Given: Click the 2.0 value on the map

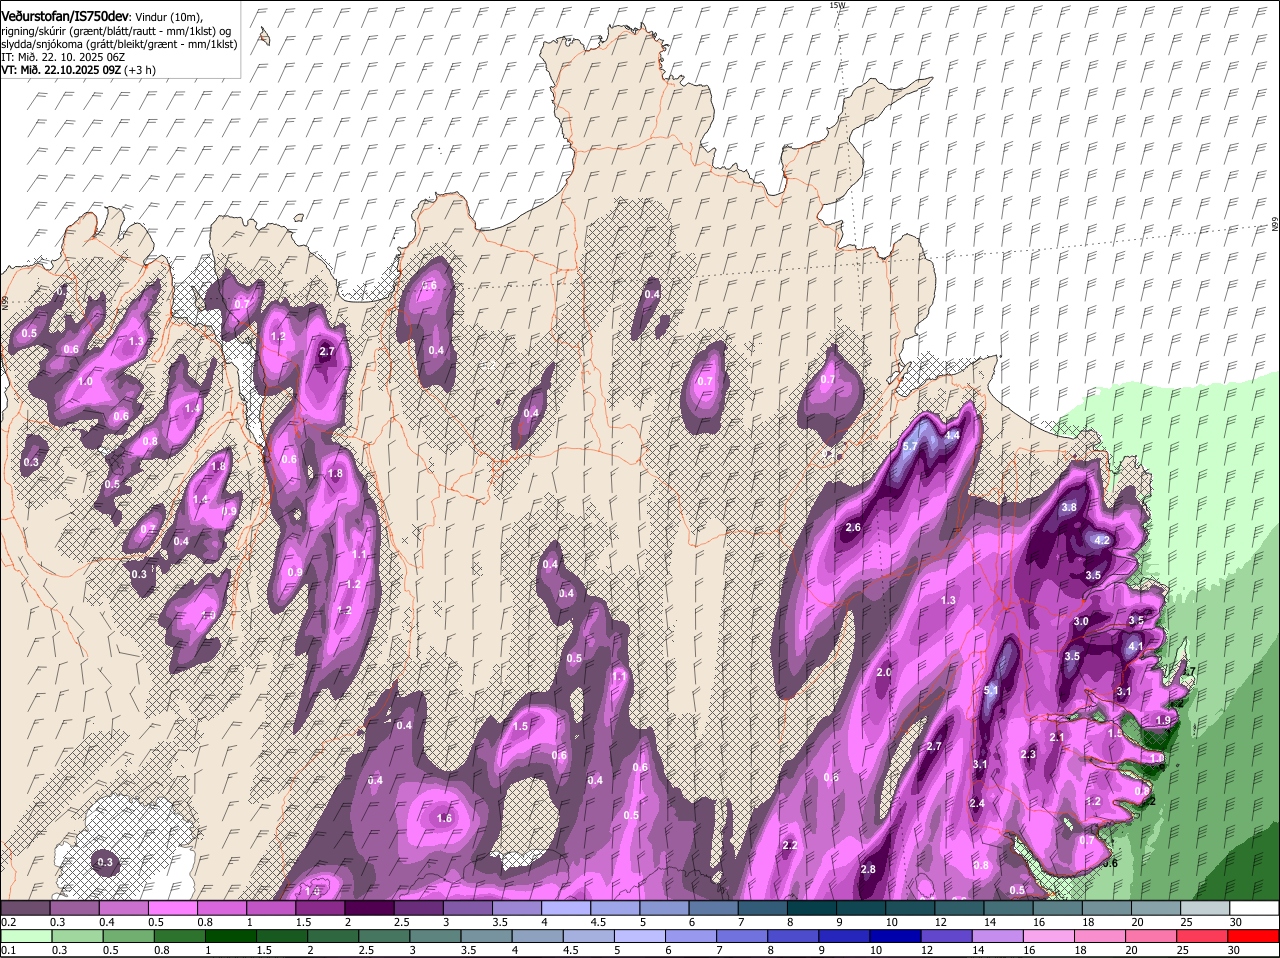Looking at the screenshot, I should 884,673.
